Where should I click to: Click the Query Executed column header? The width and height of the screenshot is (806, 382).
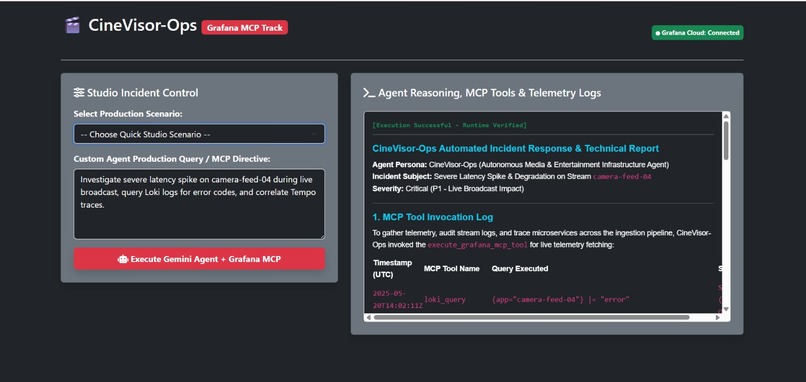pos(520,269)
